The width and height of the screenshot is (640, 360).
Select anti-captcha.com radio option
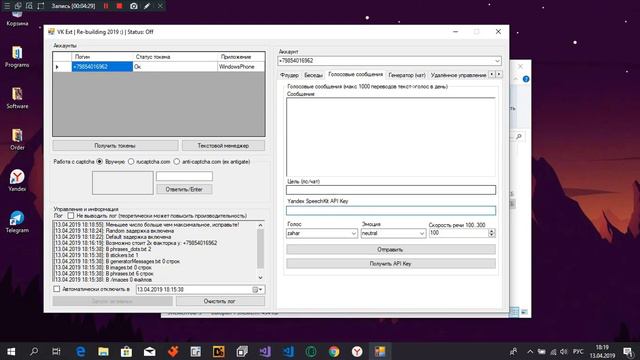click(x=177, y=162)
